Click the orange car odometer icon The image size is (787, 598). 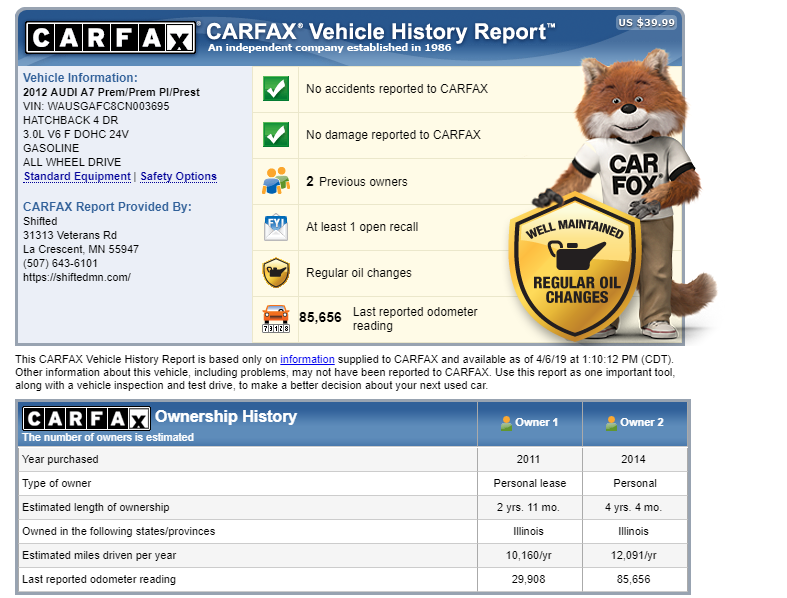point(276,319)
